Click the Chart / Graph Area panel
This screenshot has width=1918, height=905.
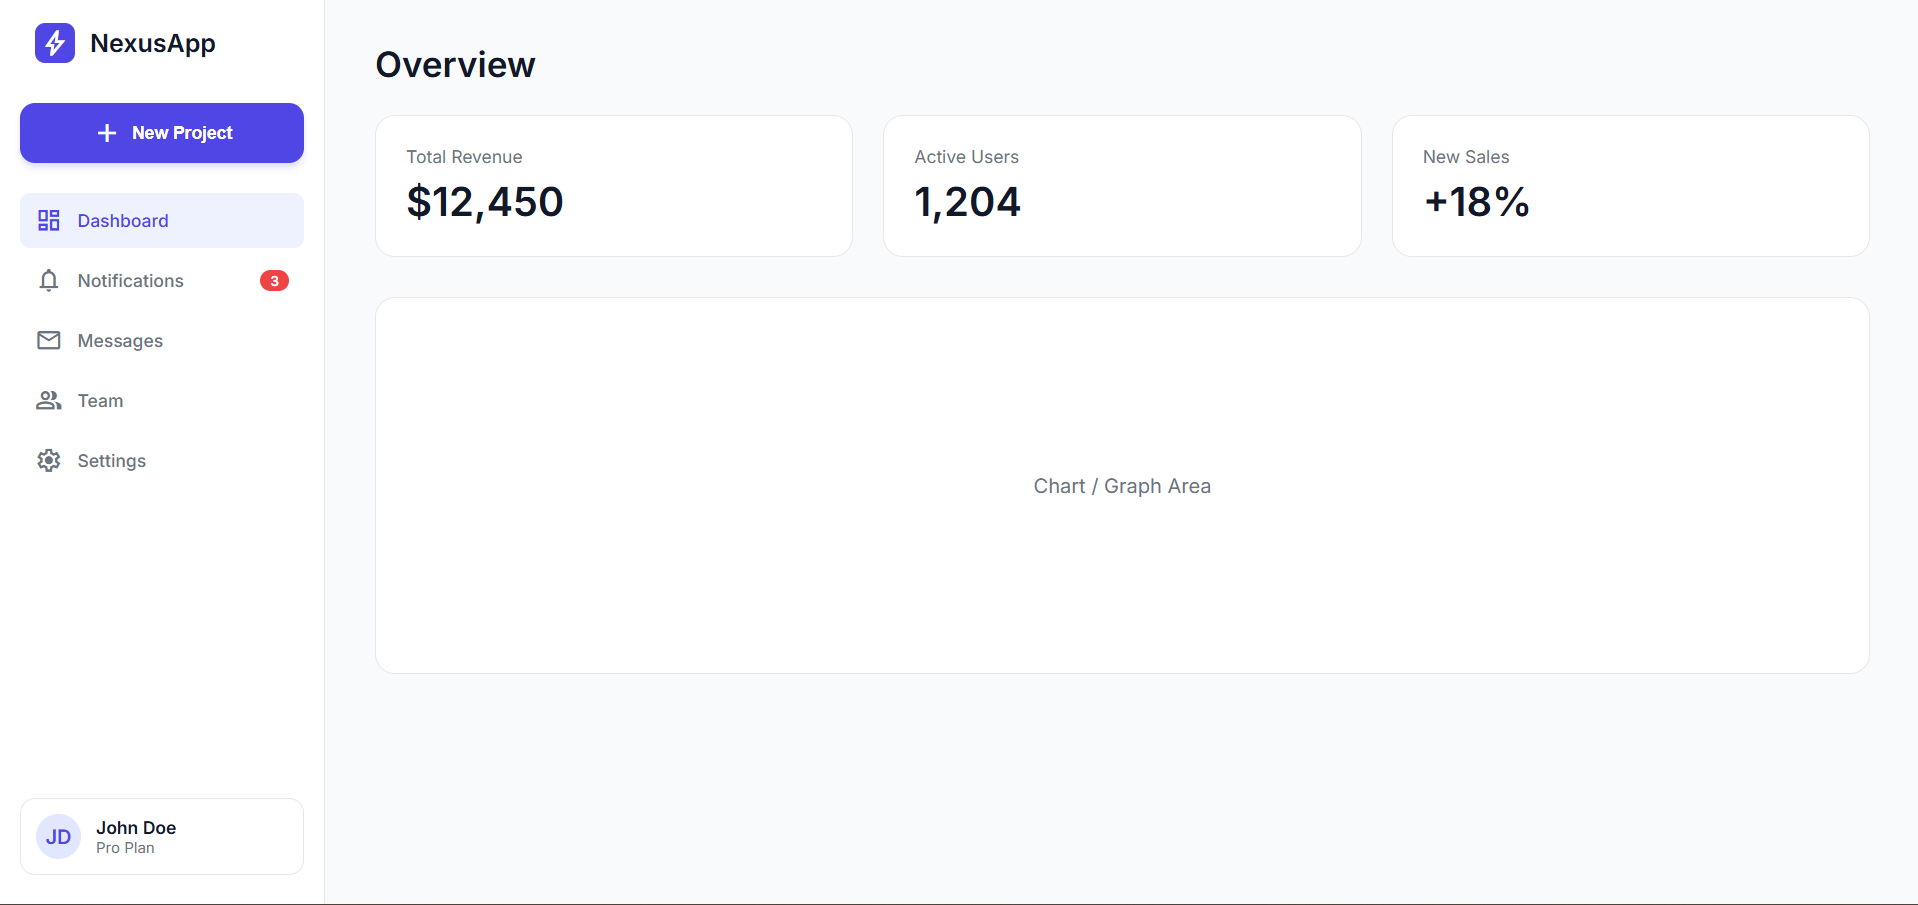tap(1121, 486)
